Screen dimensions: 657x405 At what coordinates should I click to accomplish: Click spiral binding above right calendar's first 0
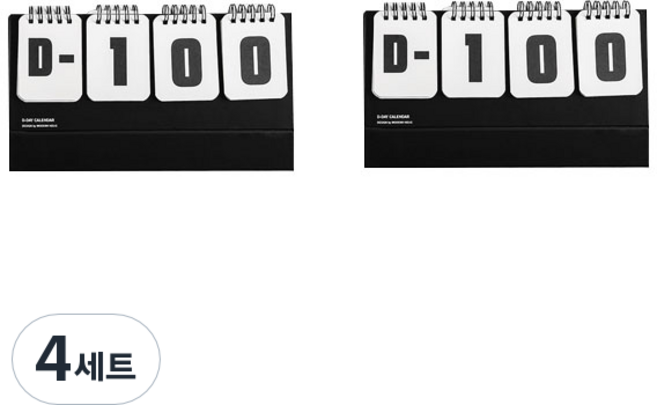point(539,10)
